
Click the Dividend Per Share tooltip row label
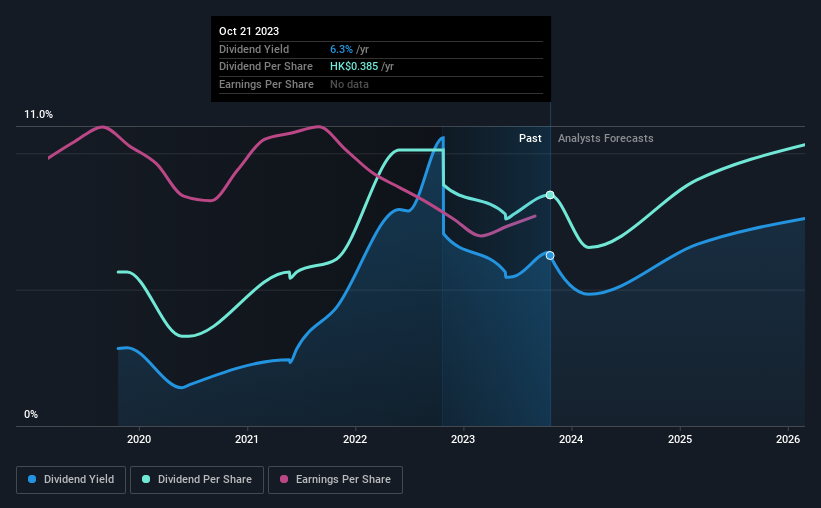[265, 67]
